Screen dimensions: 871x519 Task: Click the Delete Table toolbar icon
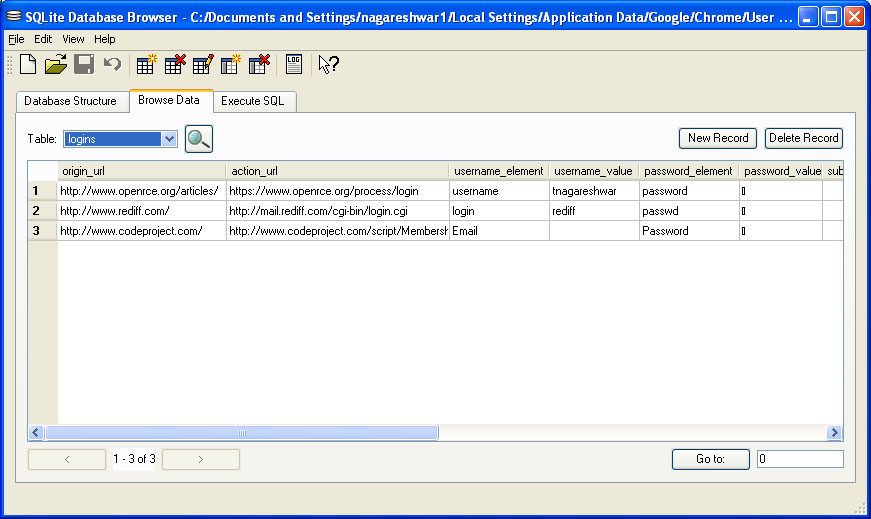174,64
